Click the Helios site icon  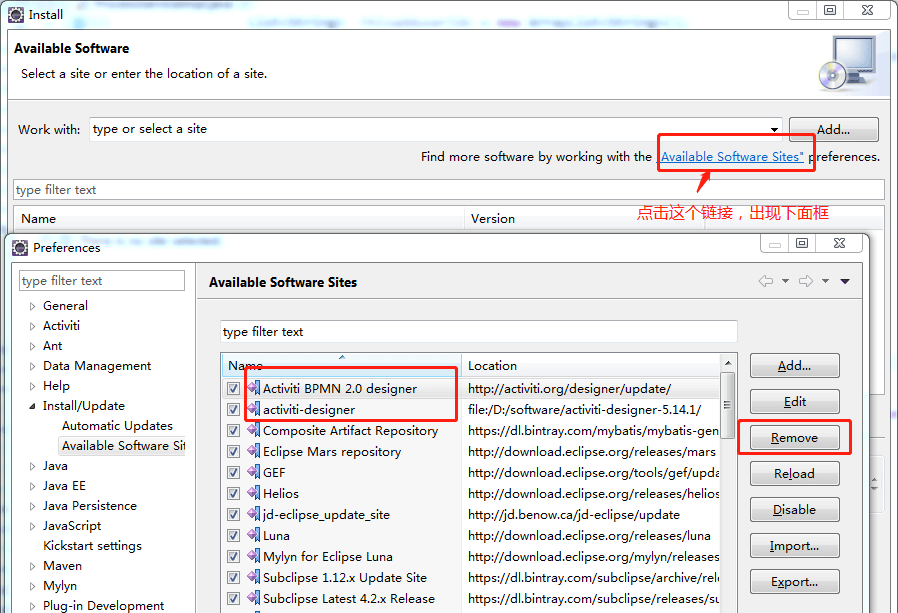(254, 493)
